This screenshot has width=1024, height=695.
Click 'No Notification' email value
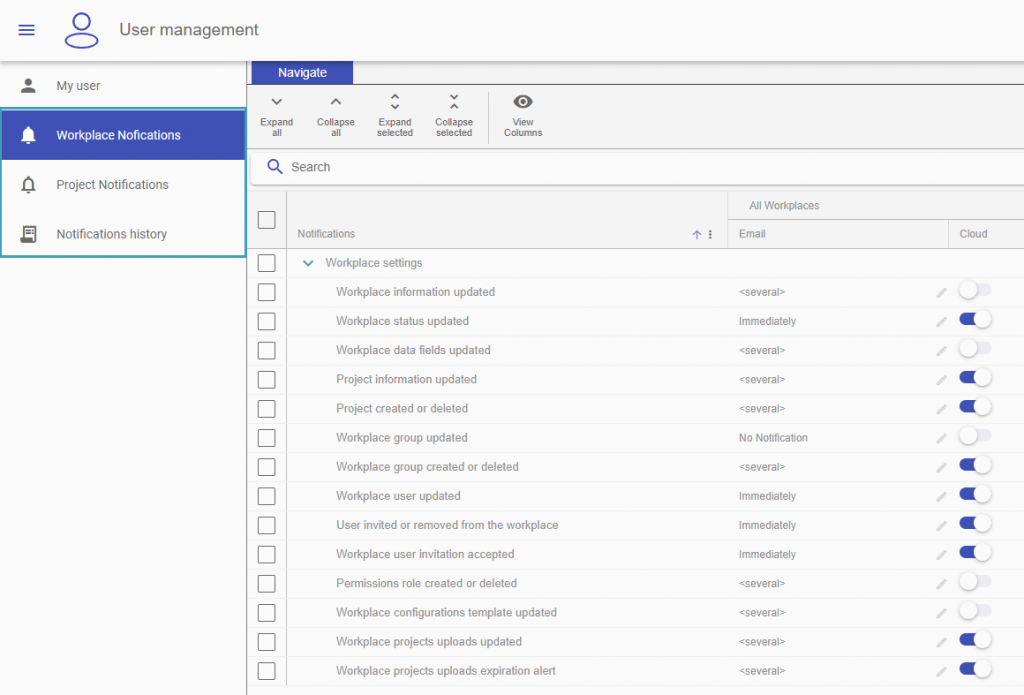(773, 438)
